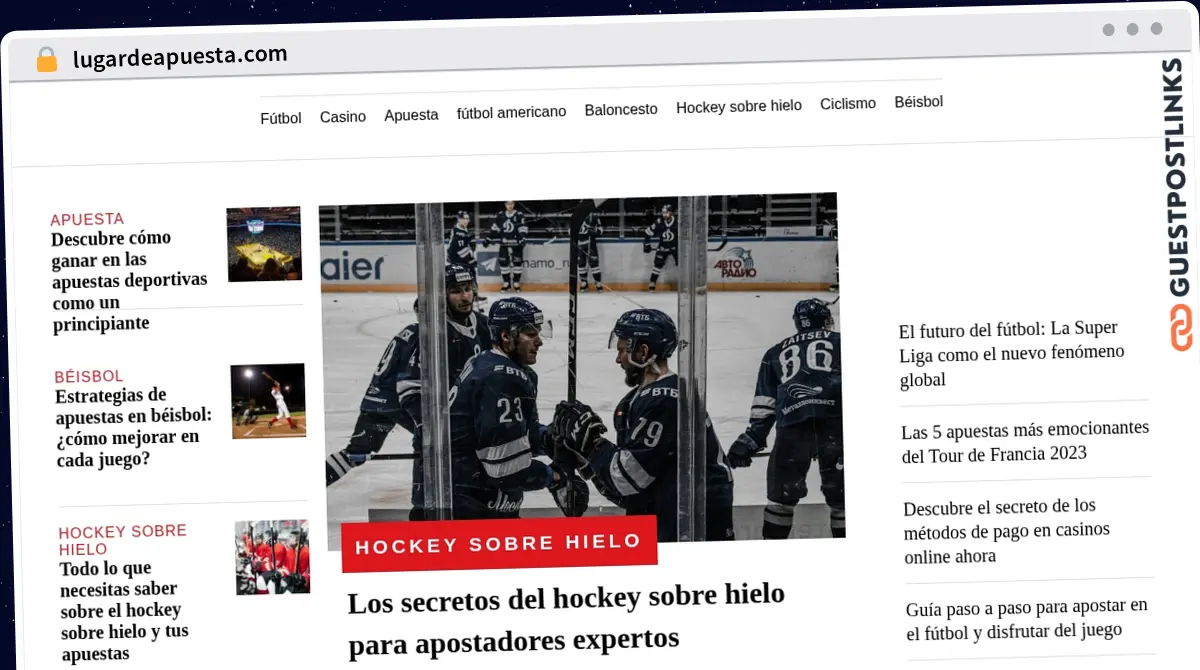Open the Casino menu item
This screenshot has height=670, width=1200.
coord(343,117)
